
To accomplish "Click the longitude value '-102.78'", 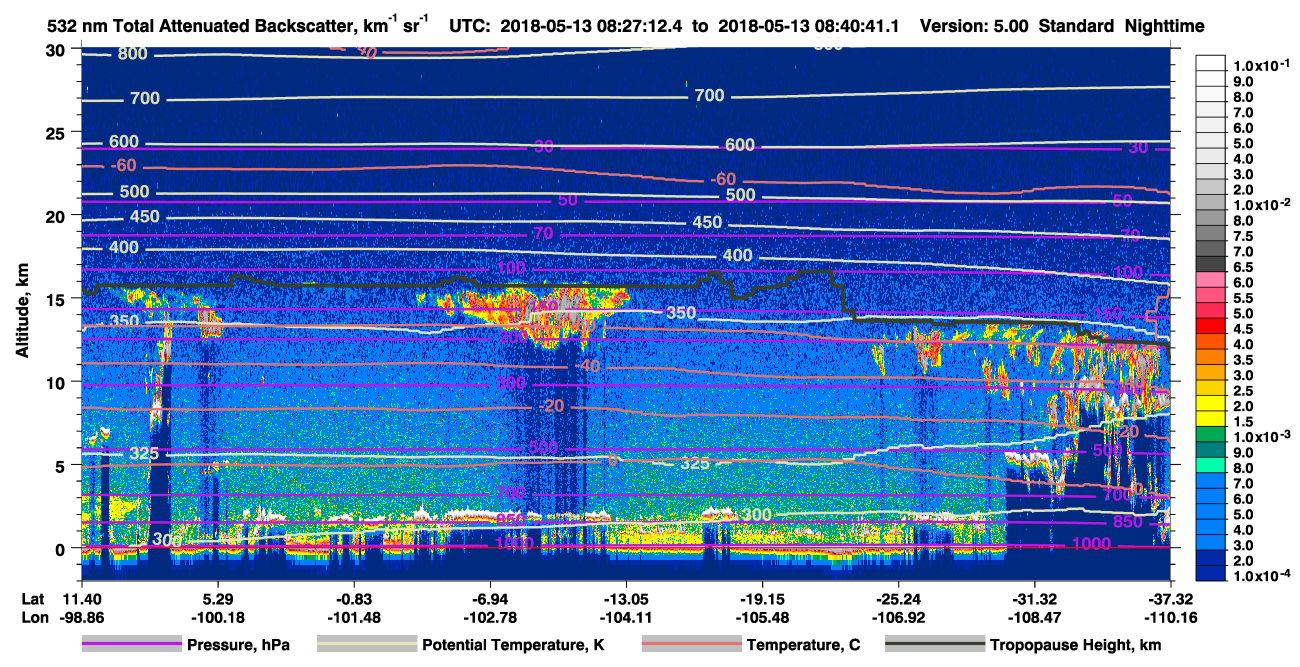I will [x=490, y=618].
